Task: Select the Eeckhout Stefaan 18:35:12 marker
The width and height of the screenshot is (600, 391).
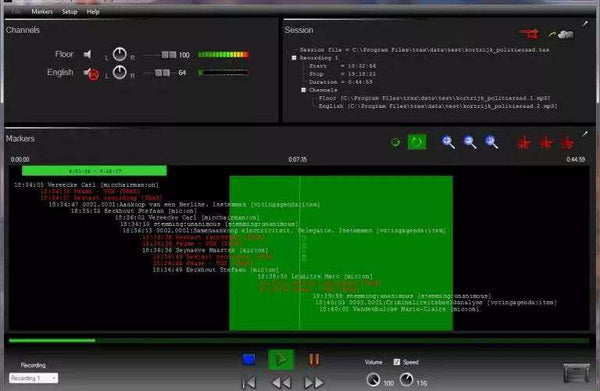Action: click(134, 211)
